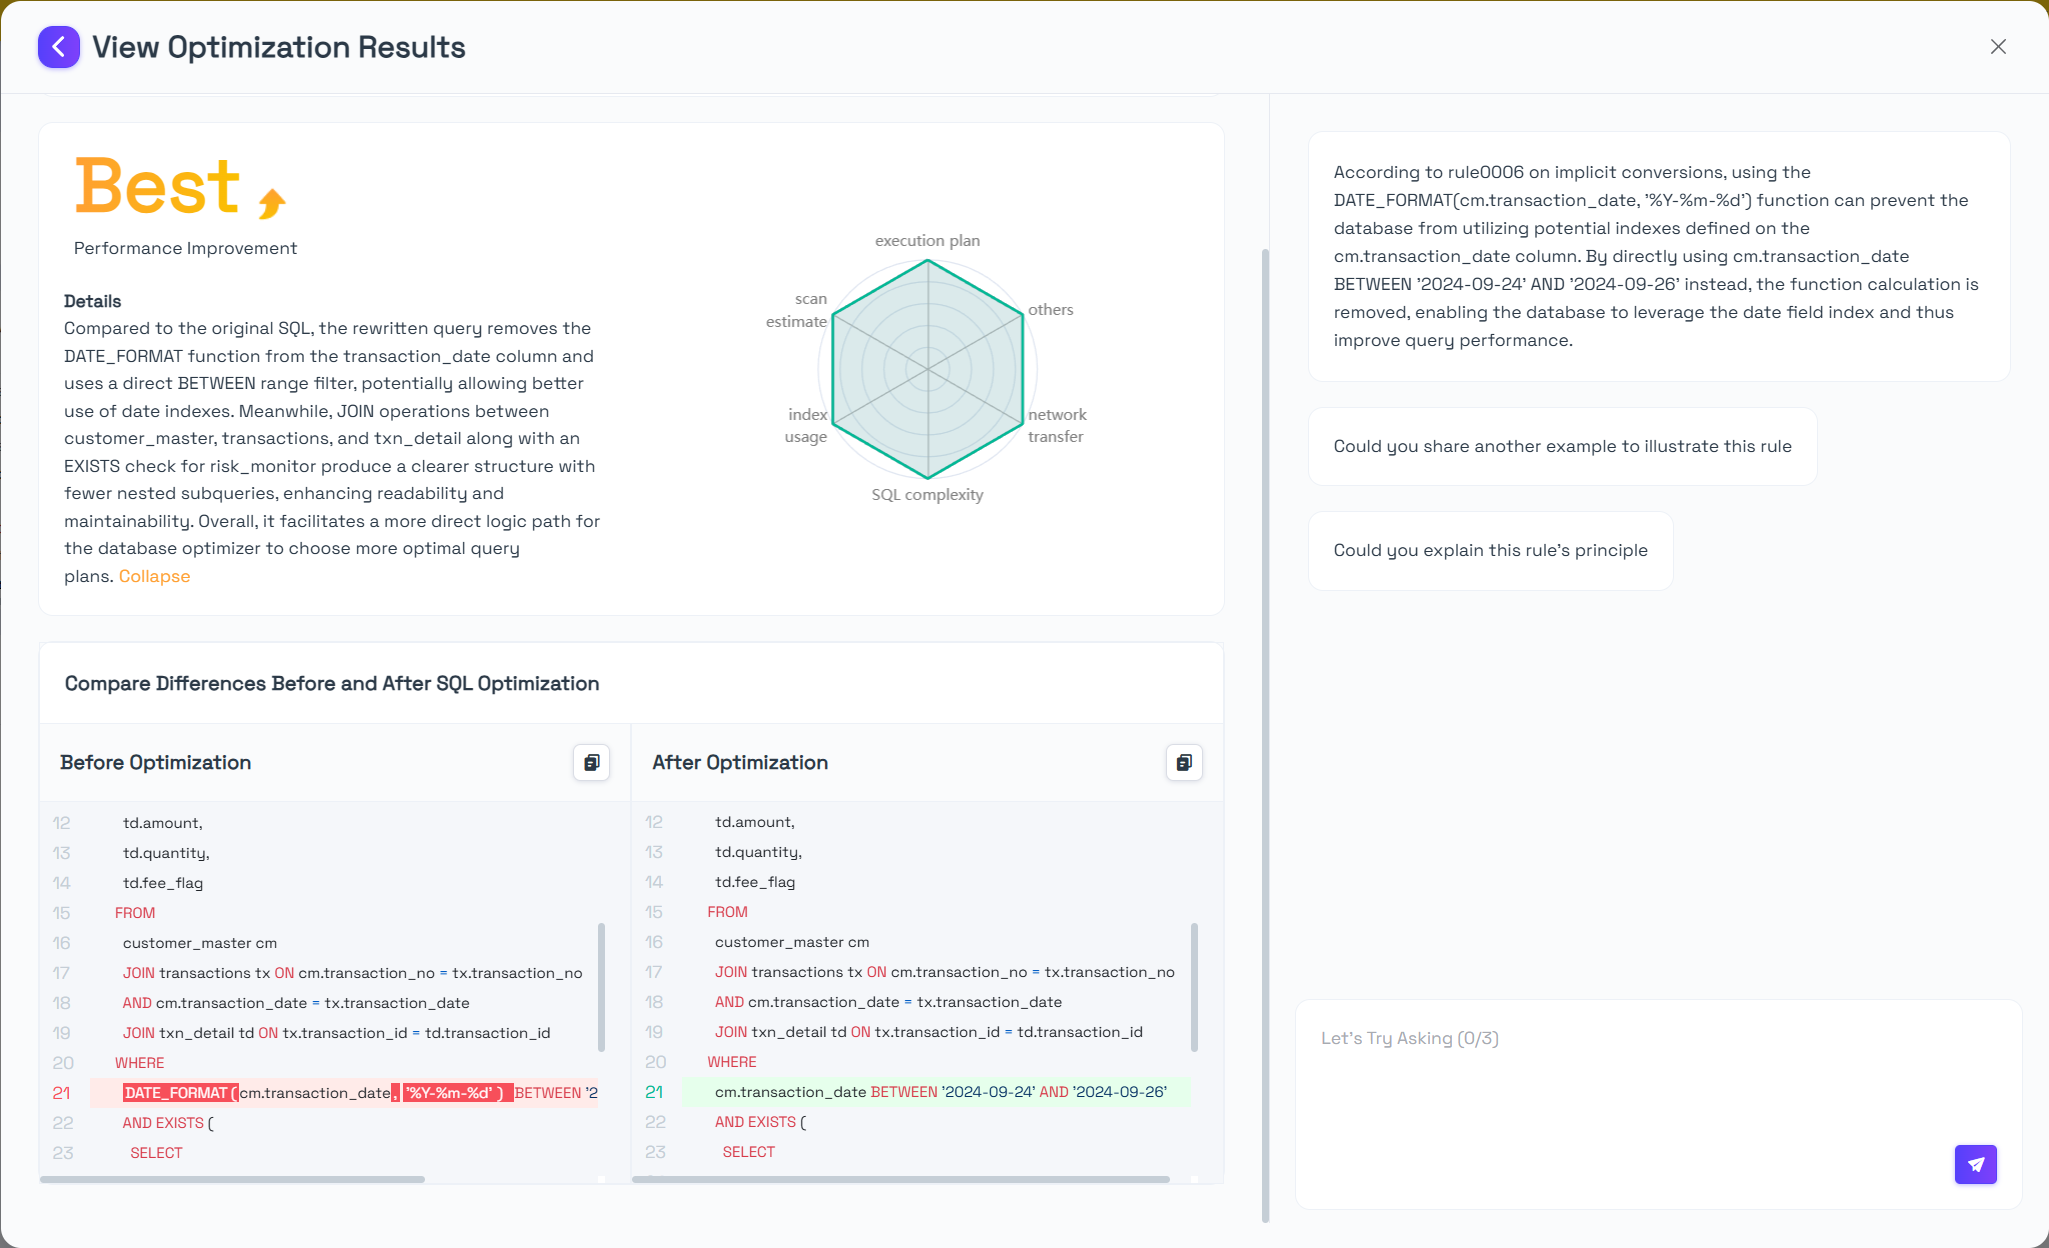Image resolution: width=2049 pixels, height=1248 pixels.
Task: Collapse the performance improvement Details text
Action: pyautogui.click(x=154, y=576)
